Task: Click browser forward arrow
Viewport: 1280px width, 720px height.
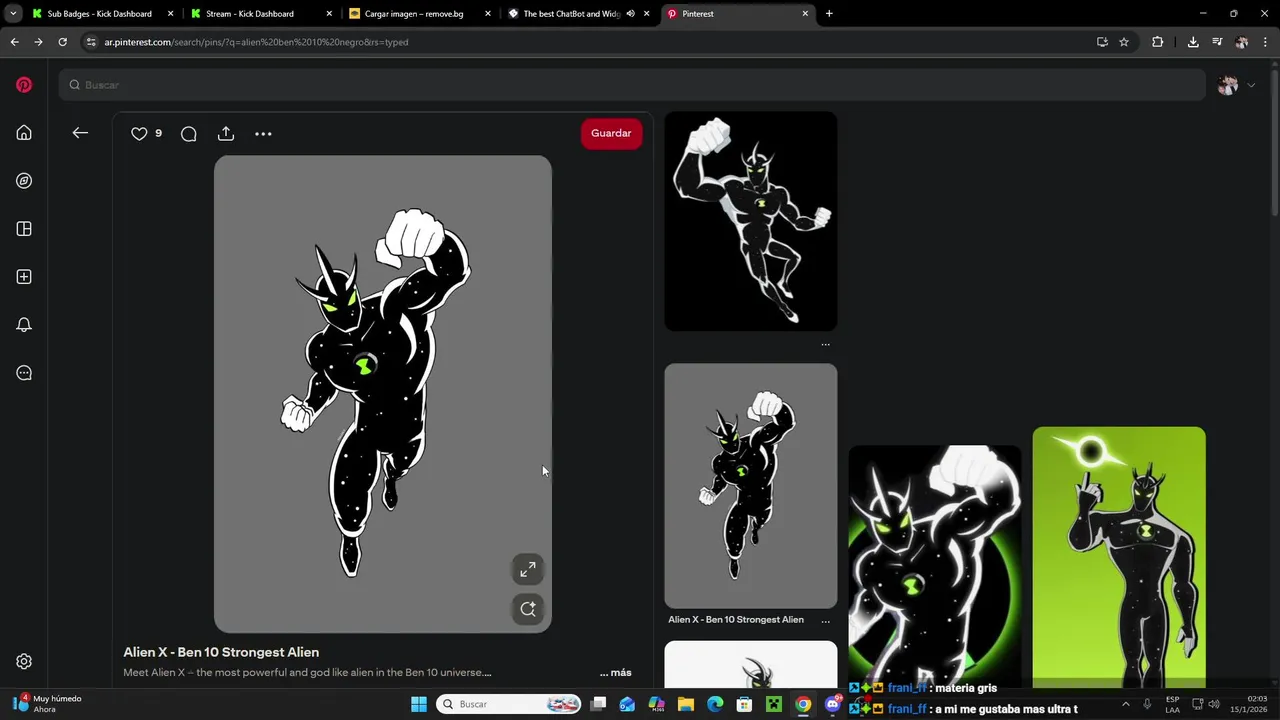Action: click(x=38, y=42)
